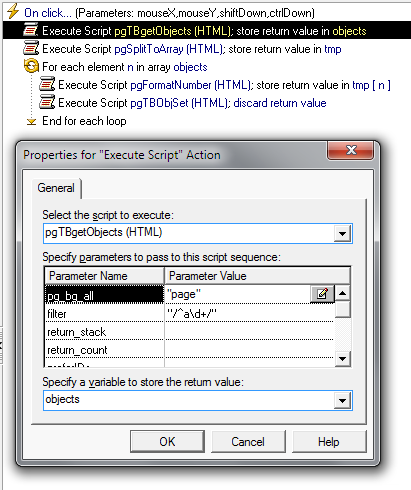This screenshot has height=490, width=411.
Task: Click the return_count parameter value cell
Action: (x=249, y=349)
